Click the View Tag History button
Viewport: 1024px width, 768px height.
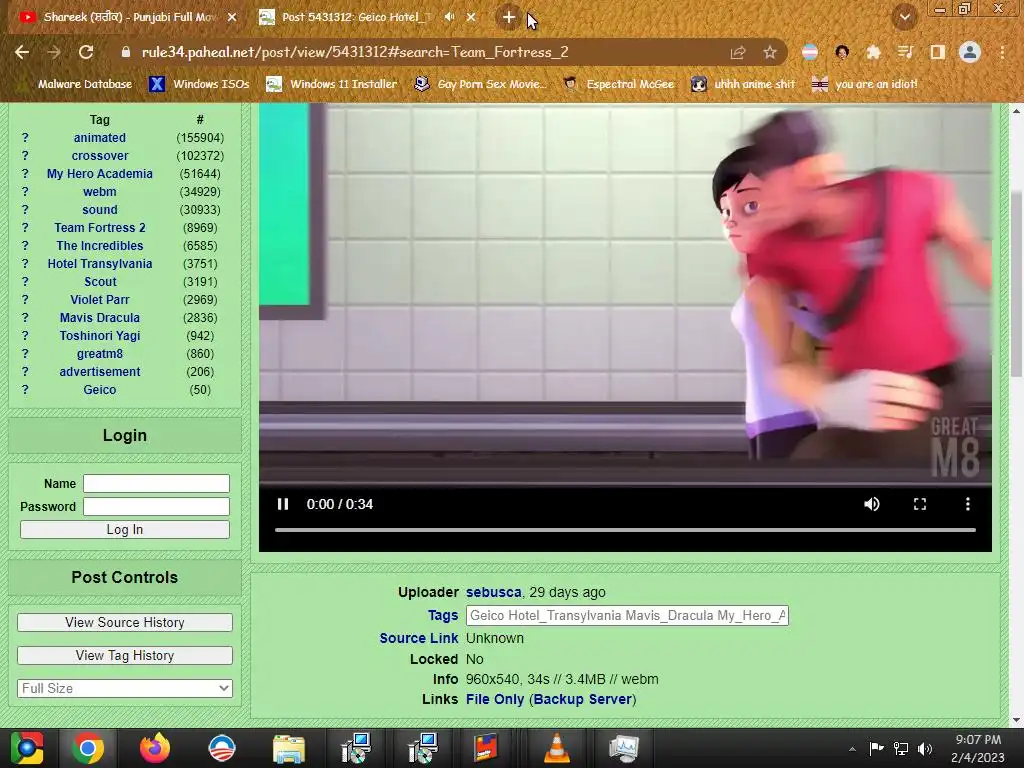[x=125, y=655]
